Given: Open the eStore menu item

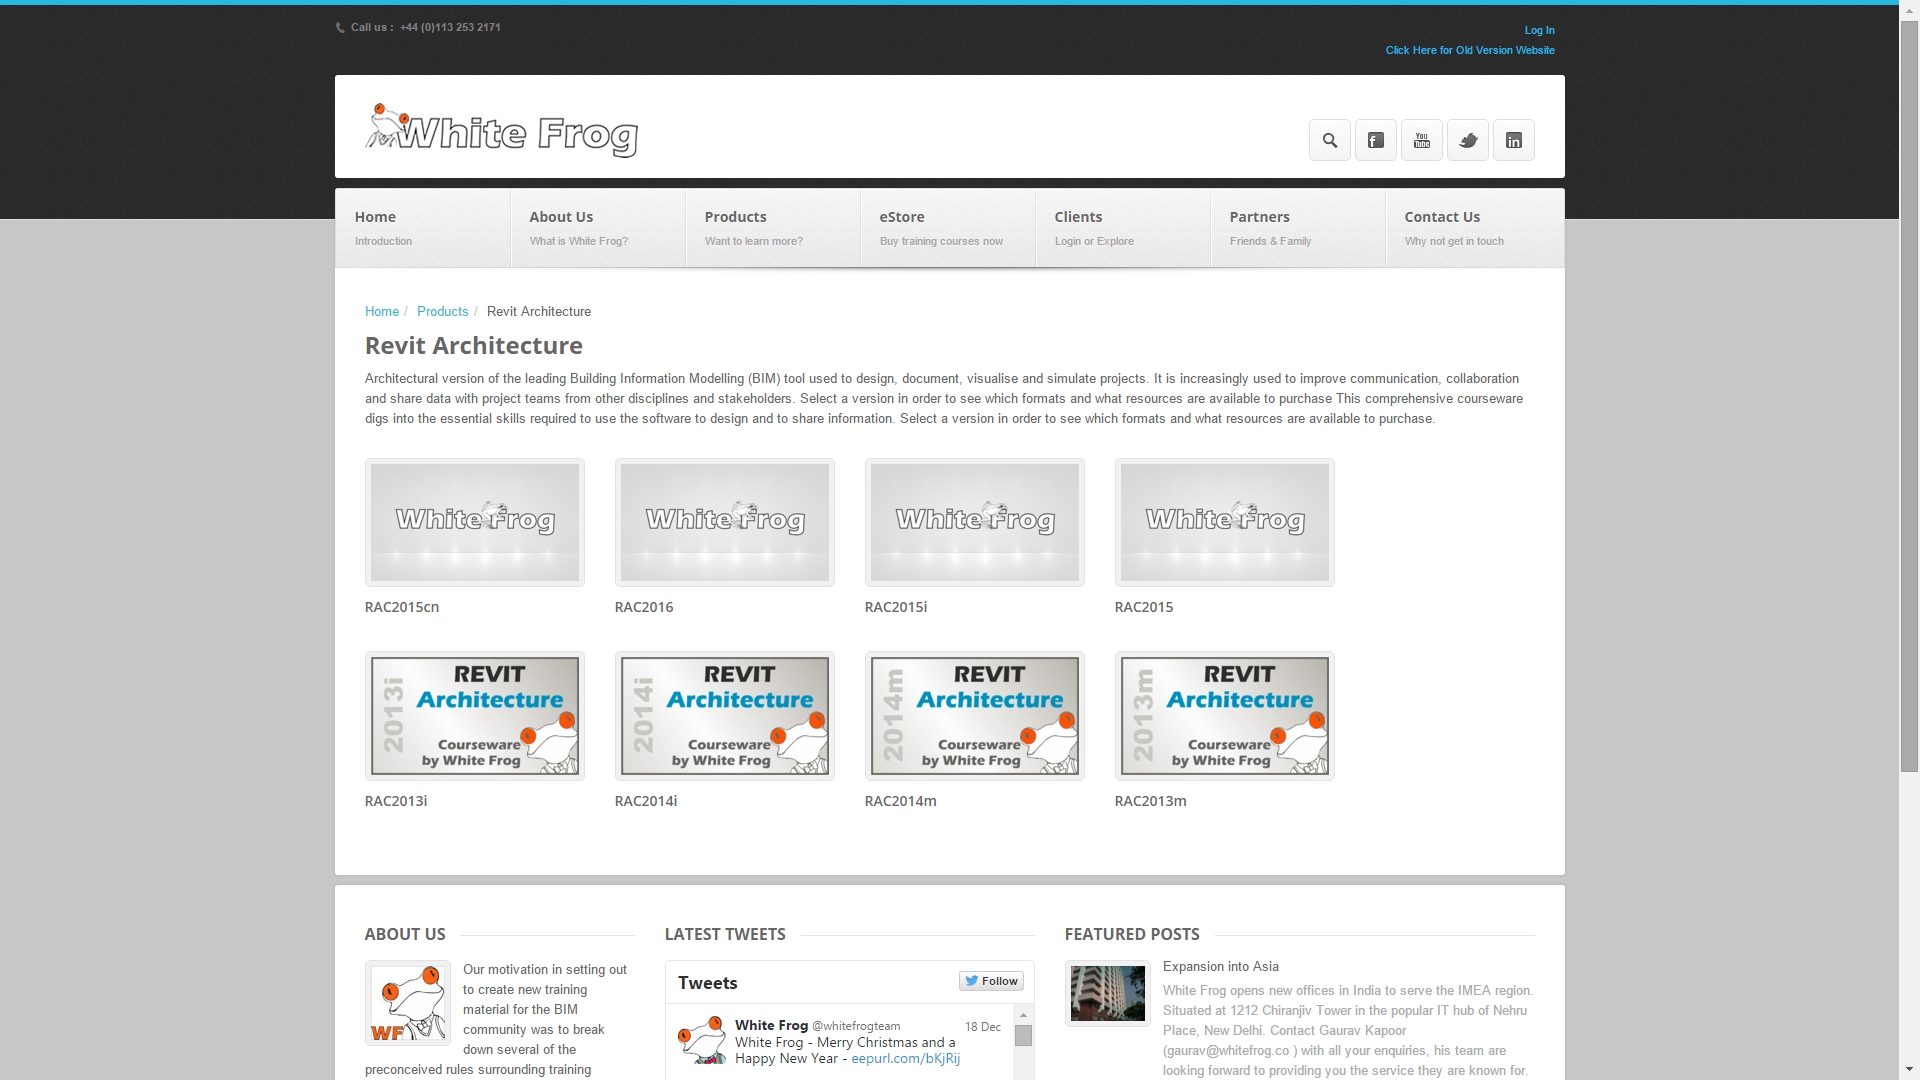Looking at the screenshot, I should coord(948,228).
